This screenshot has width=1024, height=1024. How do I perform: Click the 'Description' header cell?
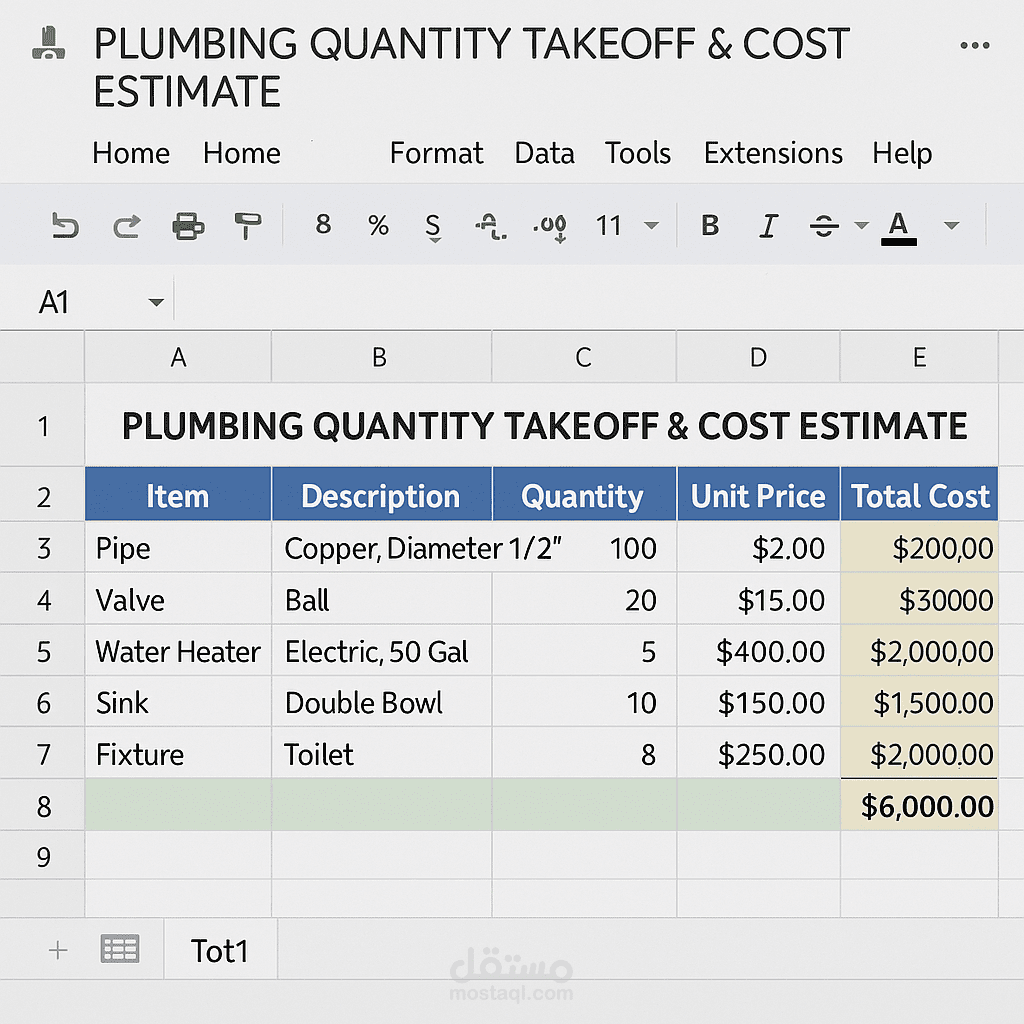coord(381,495)
